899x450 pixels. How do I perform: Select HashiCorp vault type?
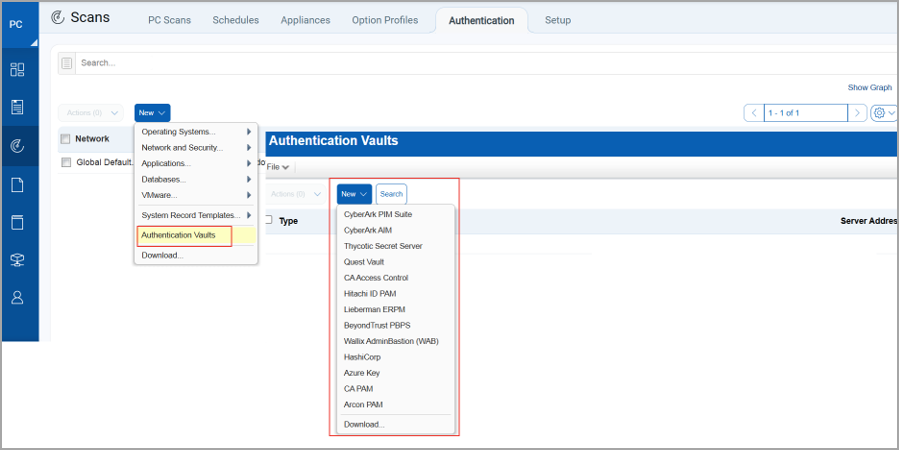[395, 357]
